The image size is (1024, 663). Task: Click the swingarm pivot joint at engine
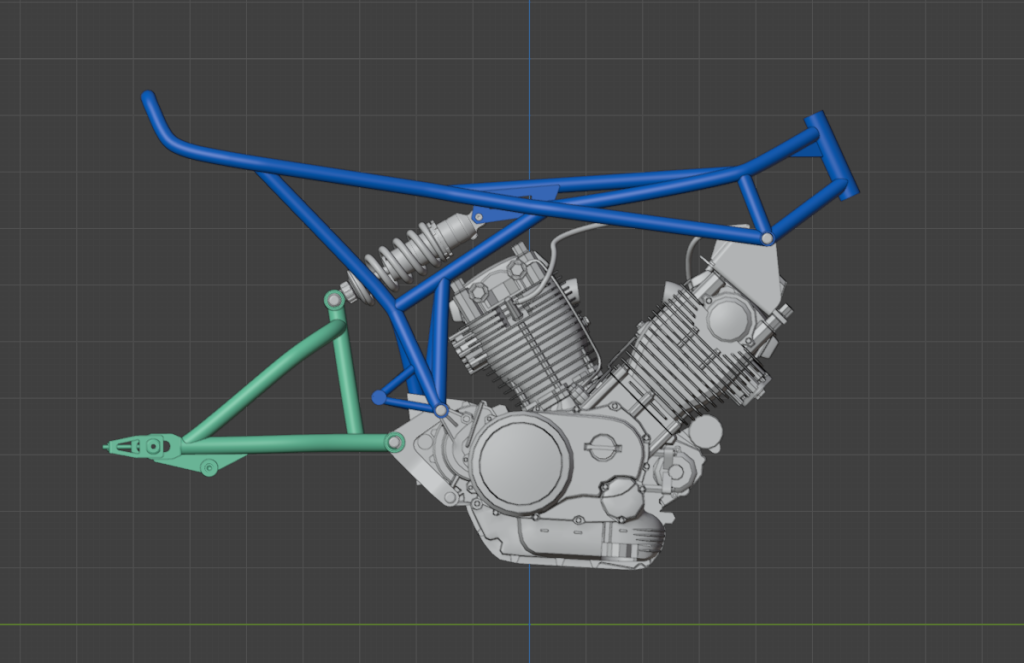(394, 443)
